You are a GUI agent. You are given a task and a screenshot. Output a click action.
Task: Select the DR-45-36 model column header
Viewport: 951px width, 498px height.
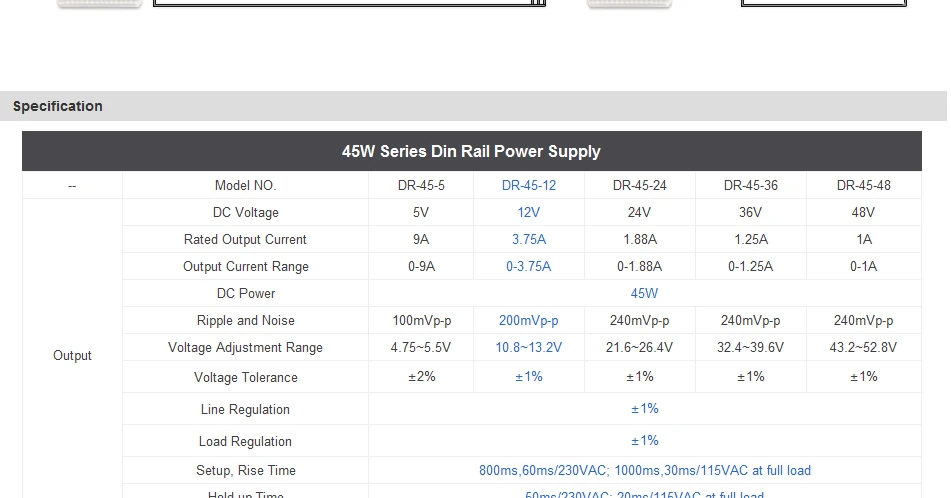point(750,186)
